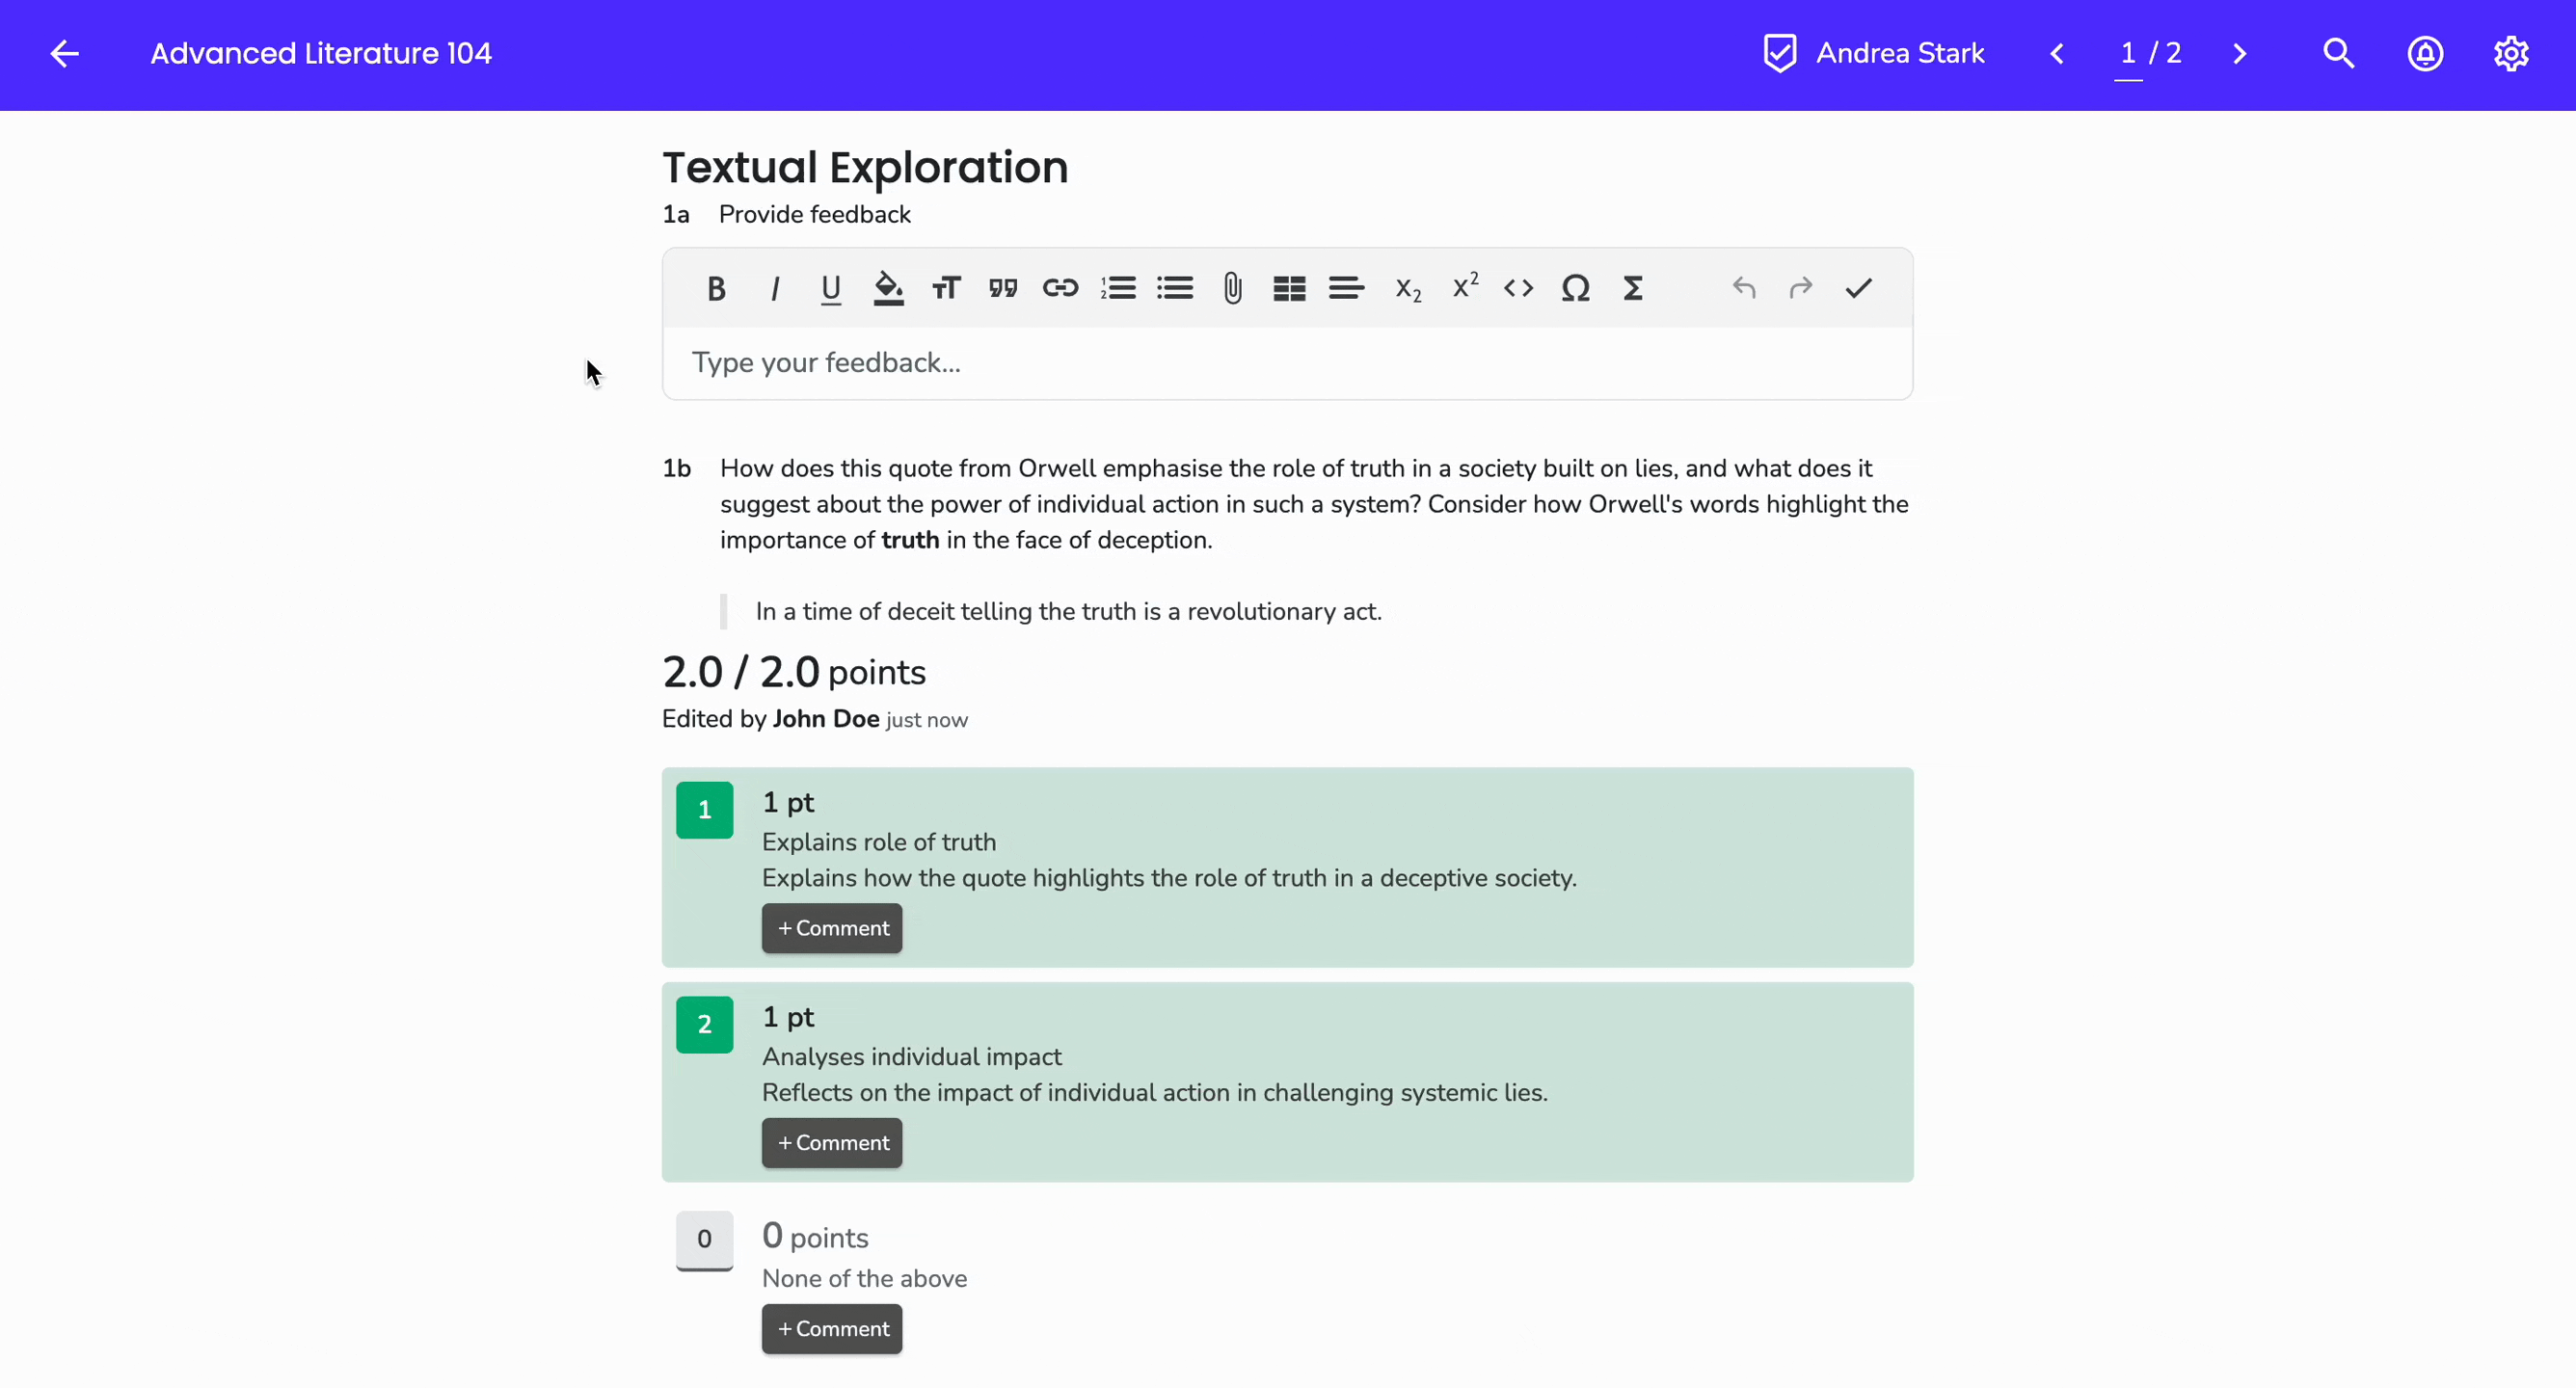Toggle rubric criterion 2 Analyses individual impact

(x=705, y=1025)
